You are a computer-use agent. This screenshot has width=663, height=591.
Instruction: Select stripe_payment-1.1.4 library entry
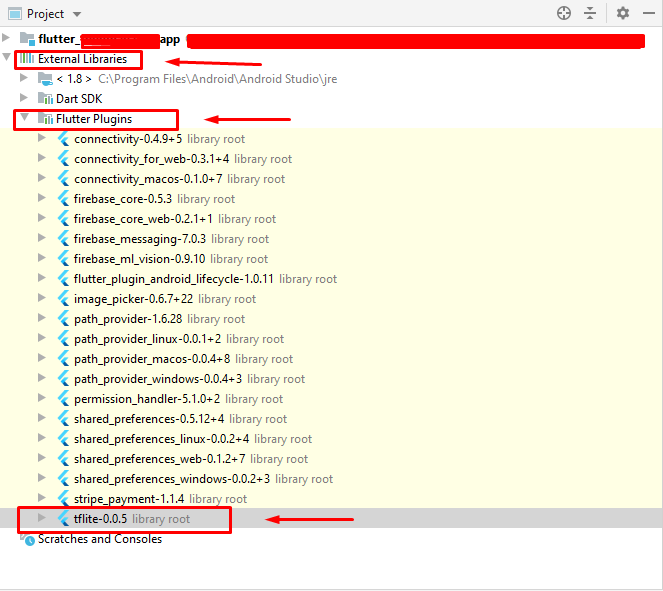coord(129,499)
